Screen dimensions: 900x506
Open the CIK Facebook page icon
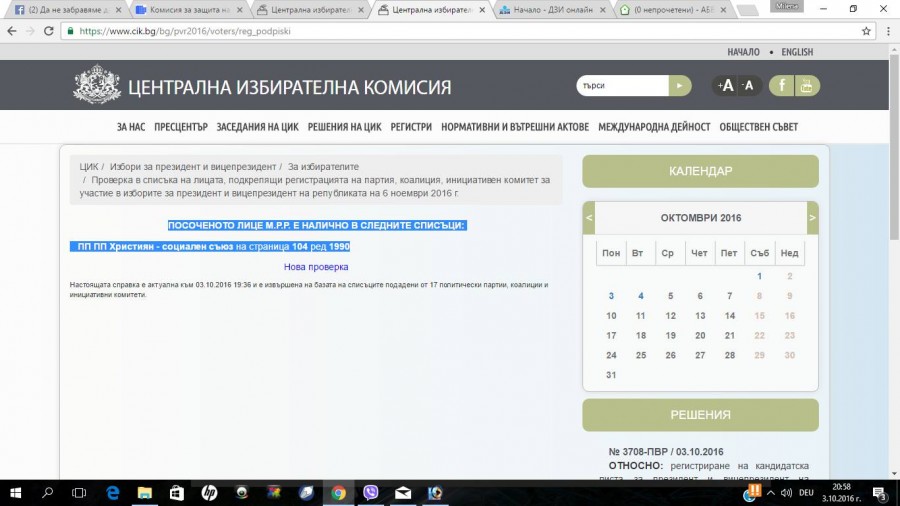coord(781,86)
